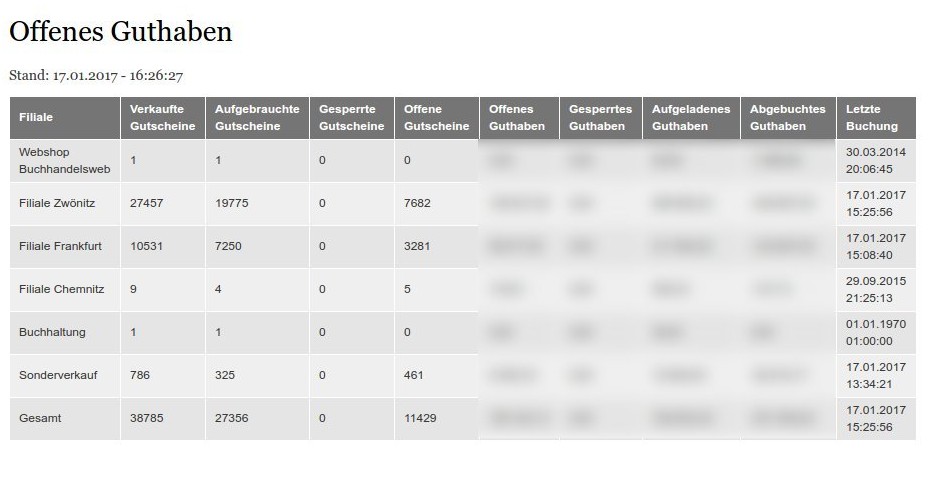938x491 pixels.
Task: Click the Abgebuchtes Guthaben column header
Action: [x=788, y=118]
